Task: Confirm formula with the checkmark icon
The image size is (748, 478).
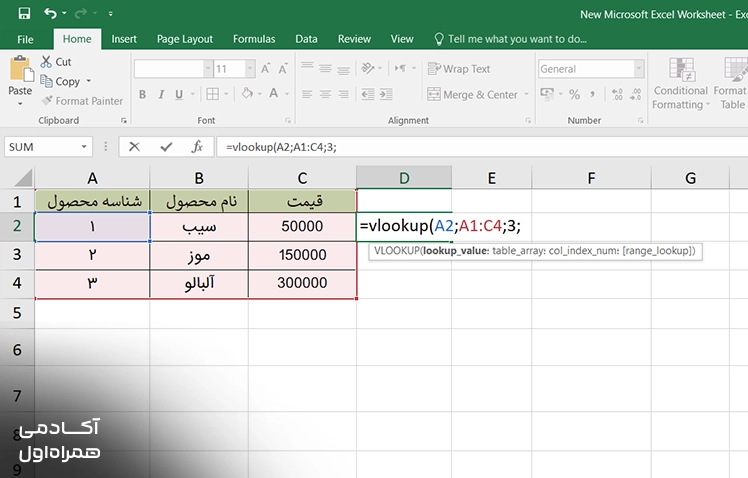Action: coord(166,146)
